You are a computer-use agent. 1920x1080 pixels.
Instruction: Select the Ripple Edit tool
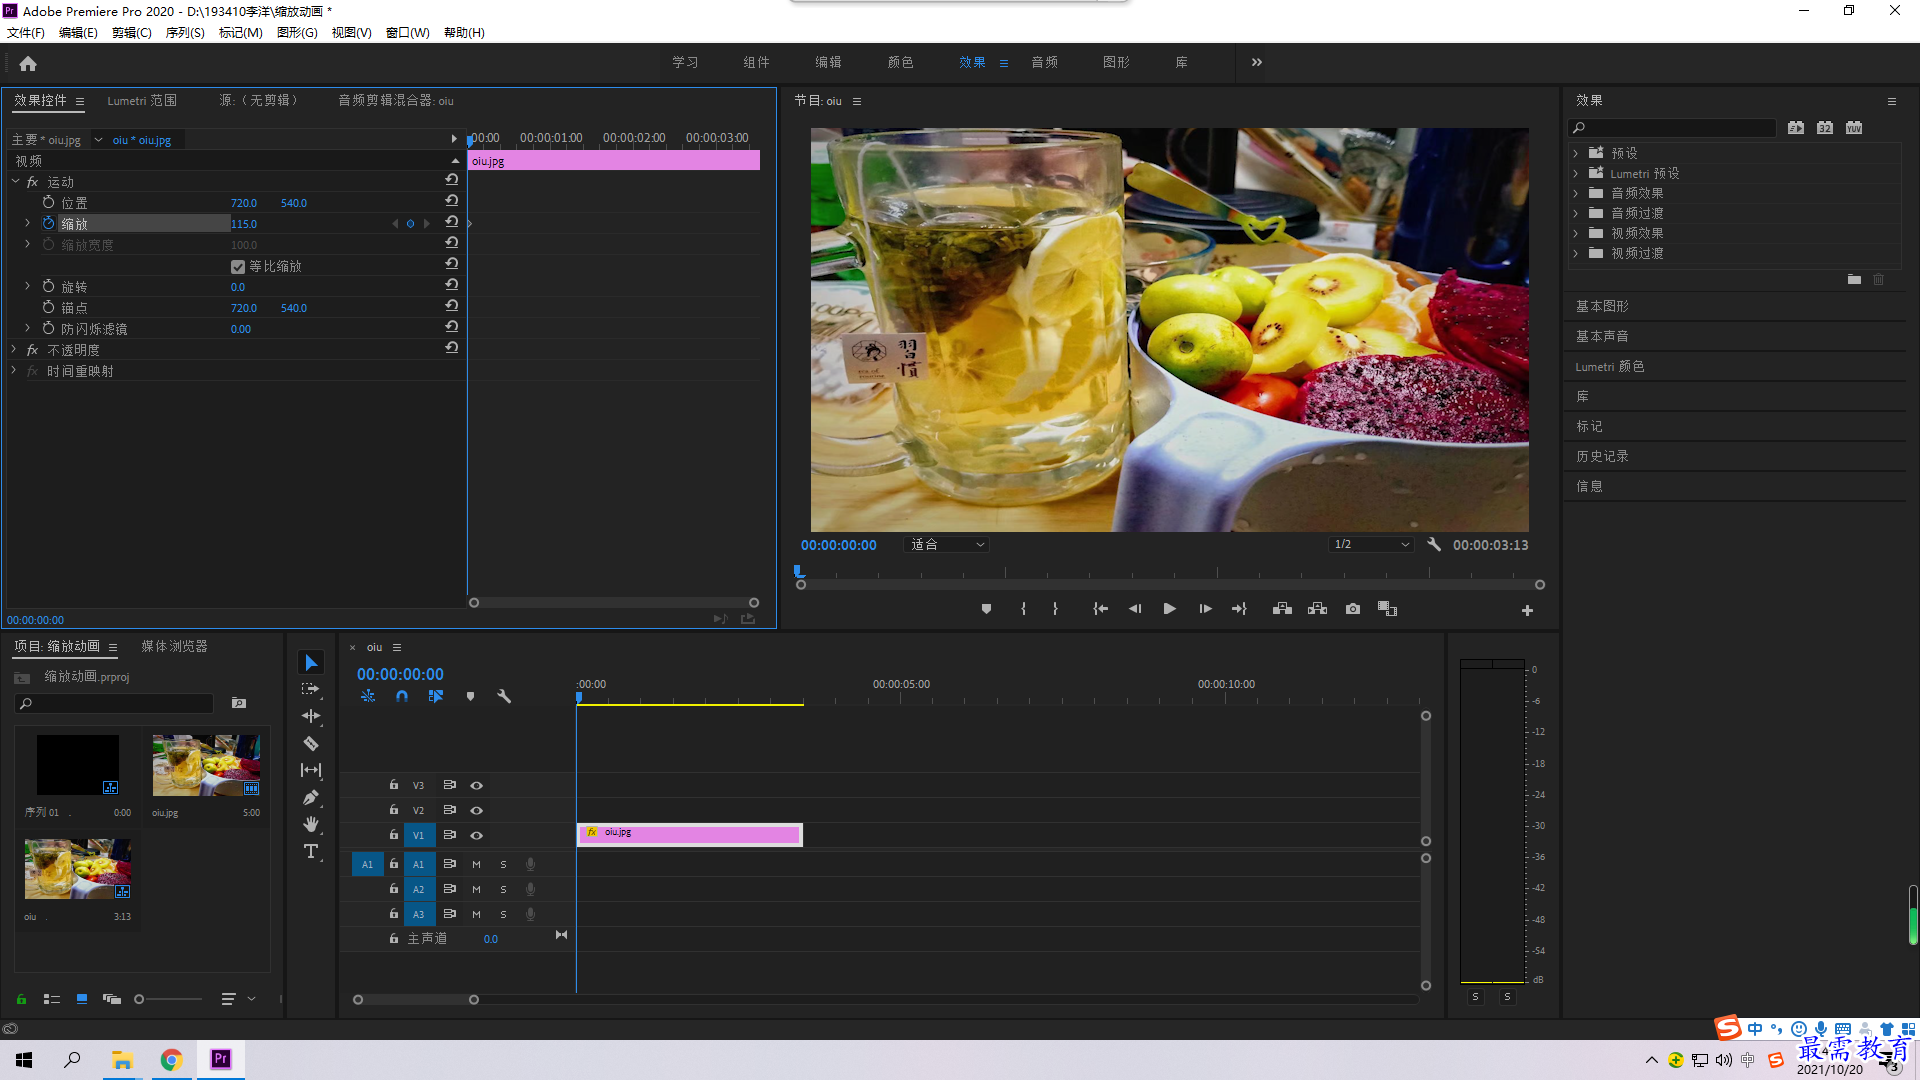tap(311, 716)
